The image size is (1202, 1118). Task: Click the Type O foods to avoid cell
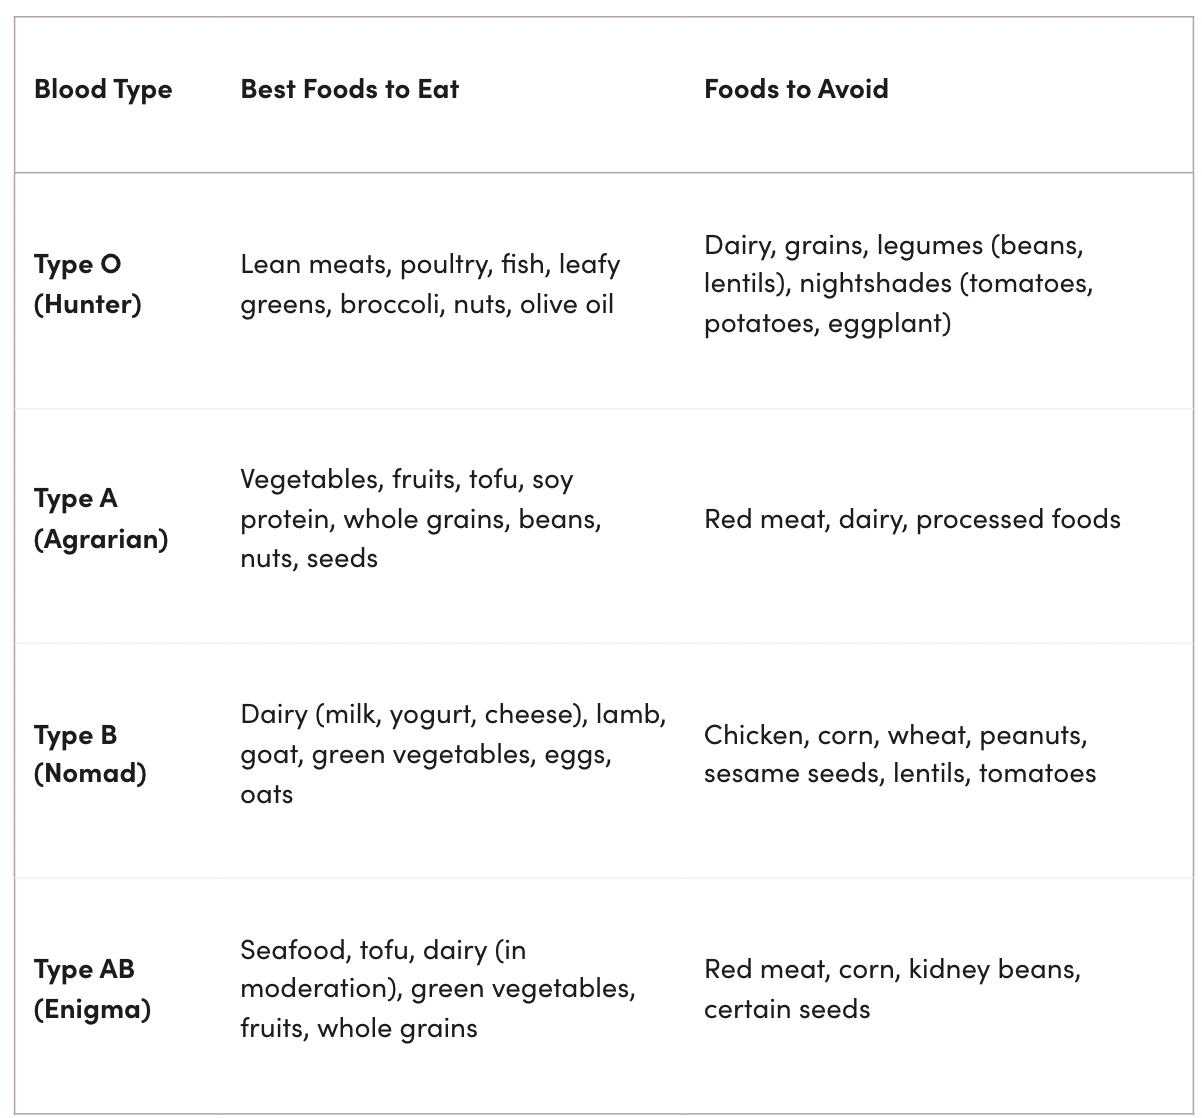[898, 284]
